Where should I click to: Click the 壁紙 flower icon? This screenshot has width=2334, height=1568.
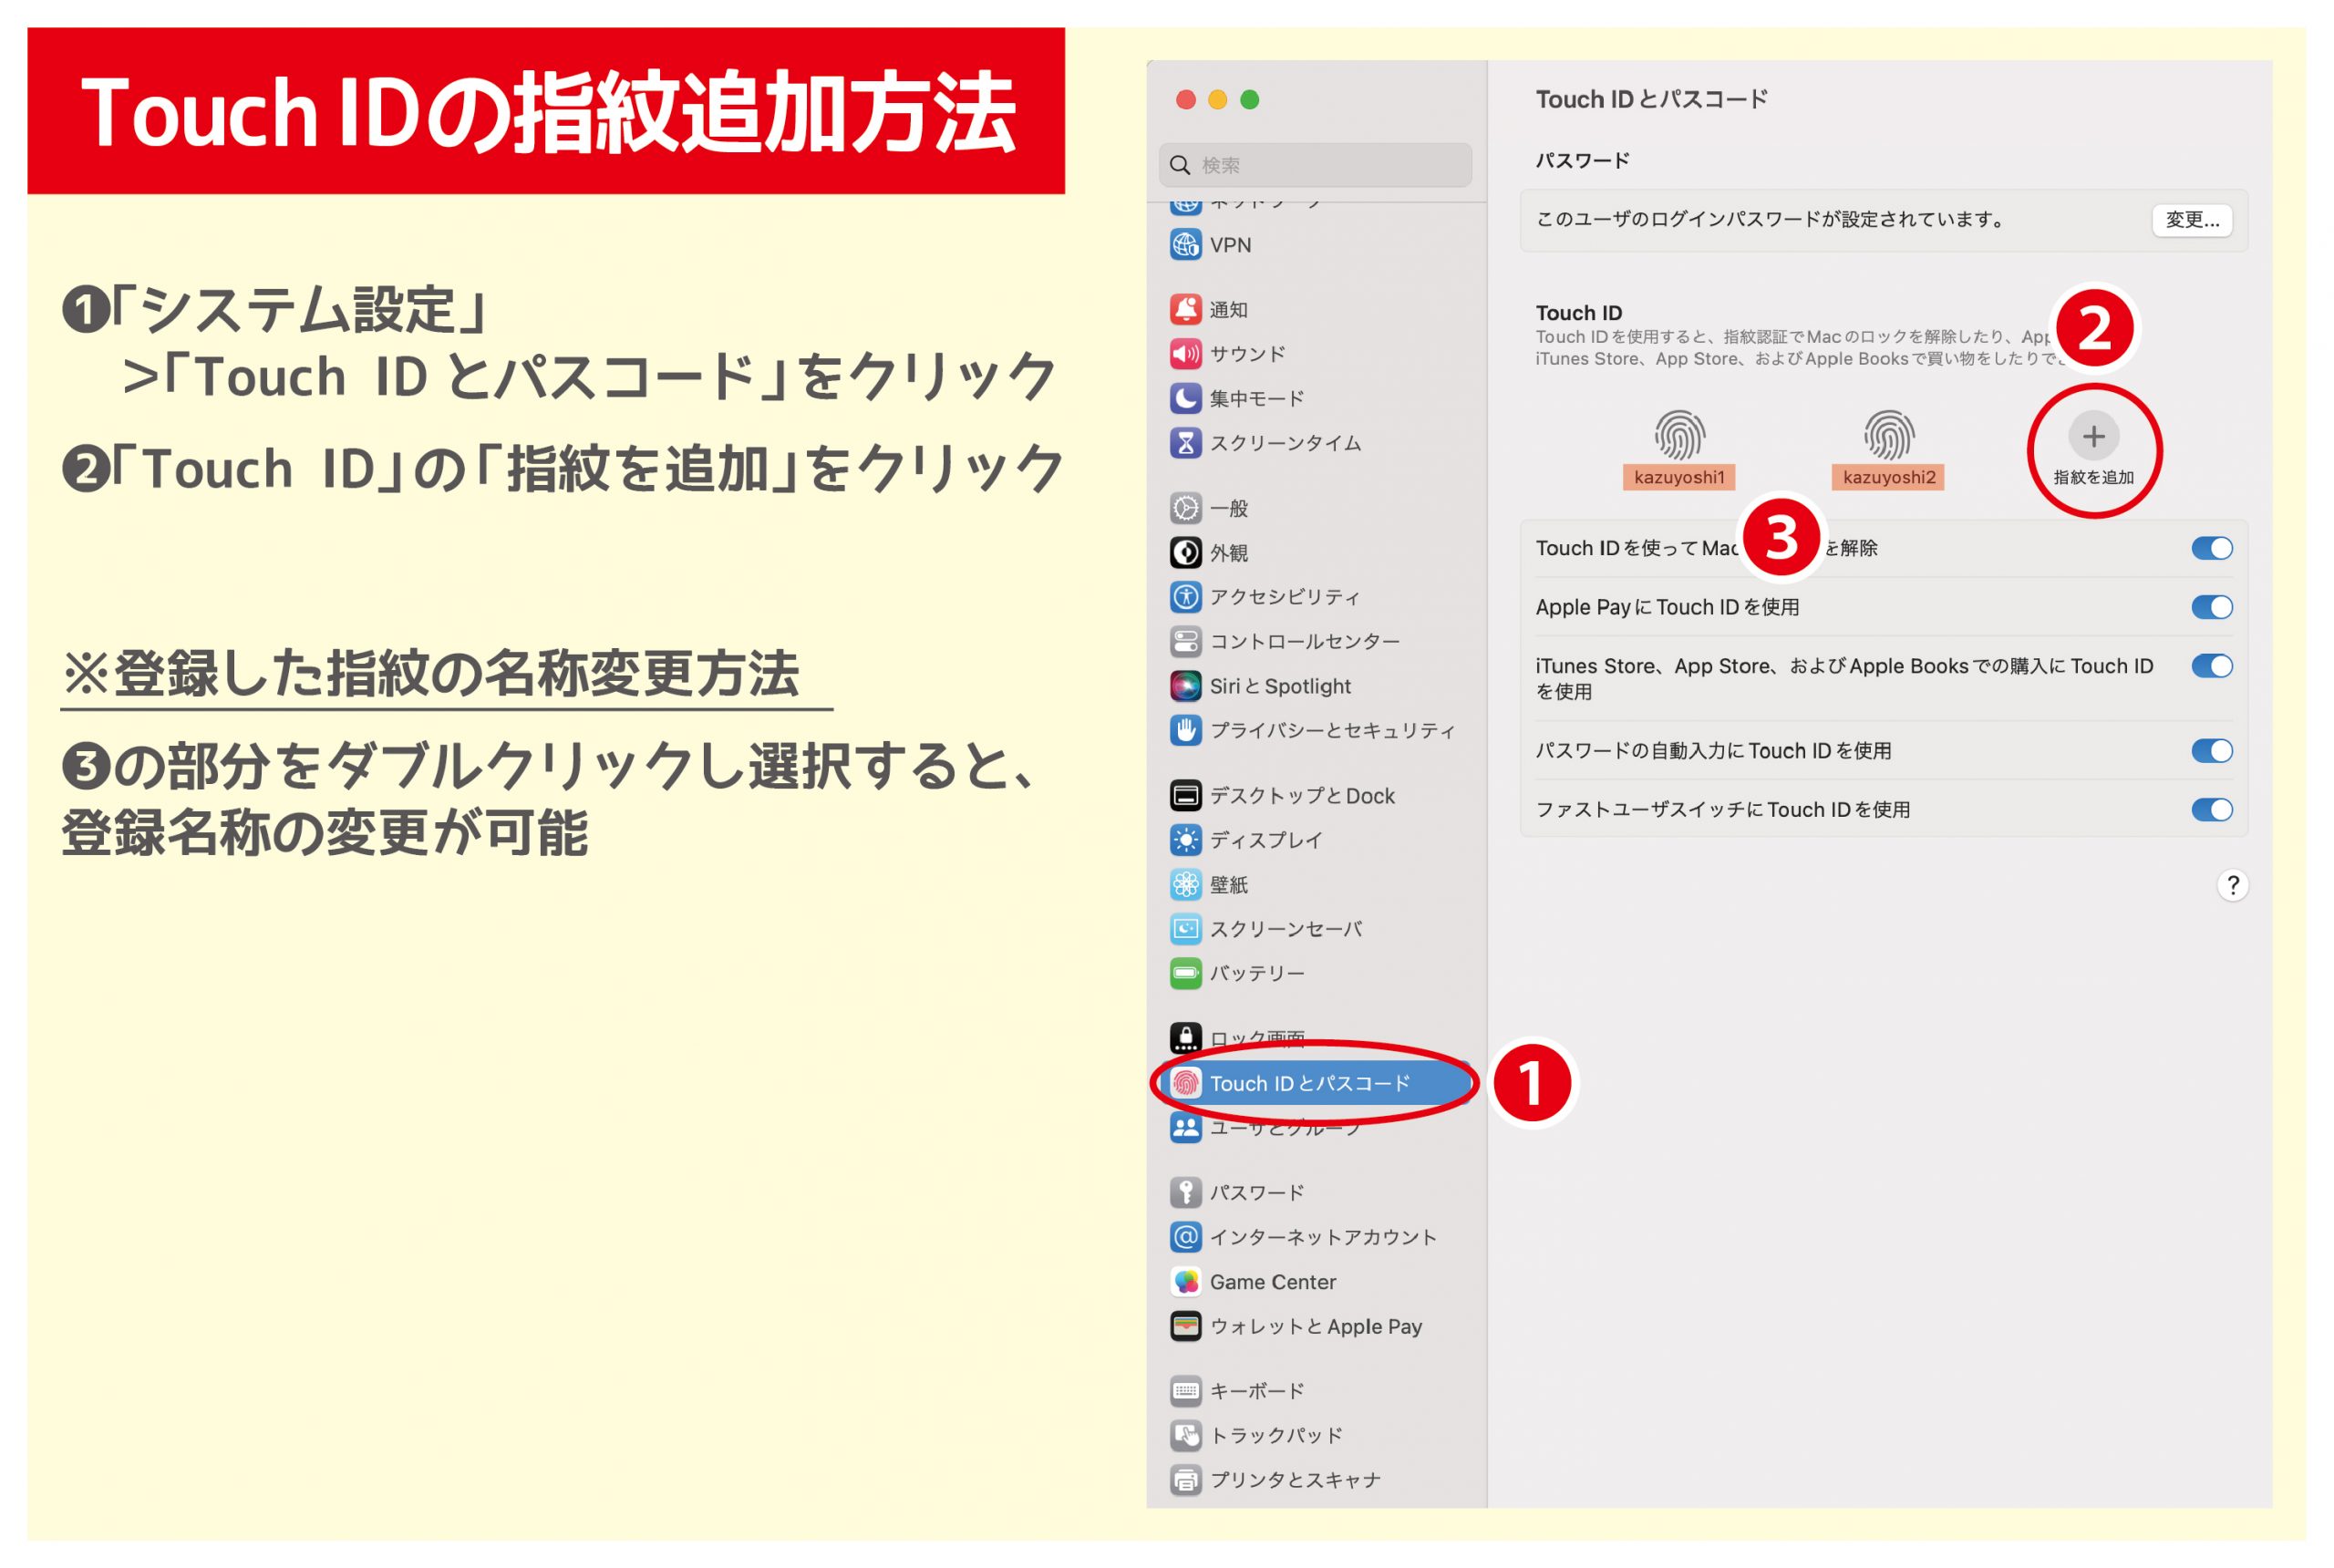pyautogui.click(x=1186, y=885)
